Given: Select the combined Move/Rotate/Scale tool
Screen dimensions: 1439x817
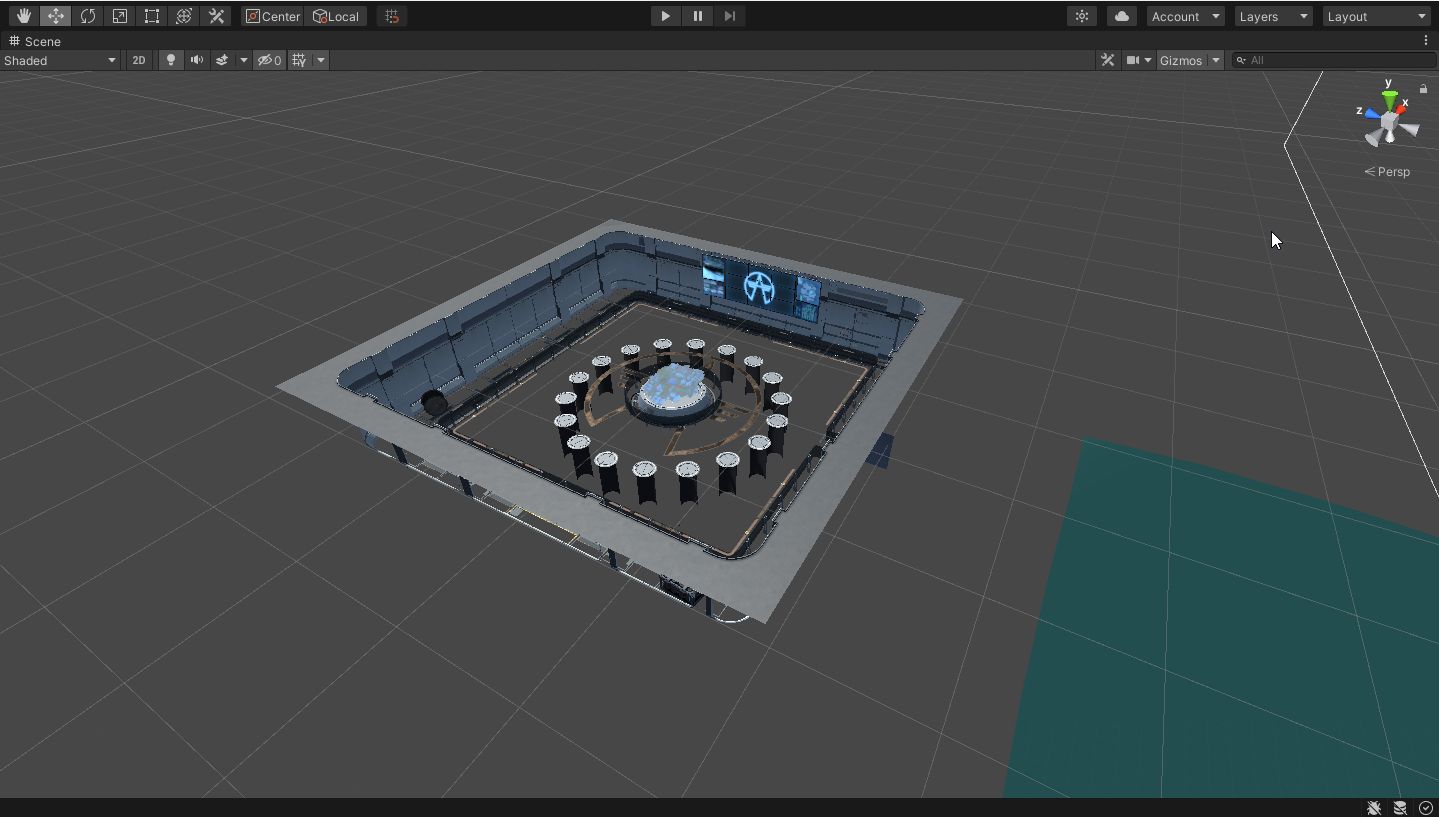Looking at the screenshot, I should (x=183, y=15).
